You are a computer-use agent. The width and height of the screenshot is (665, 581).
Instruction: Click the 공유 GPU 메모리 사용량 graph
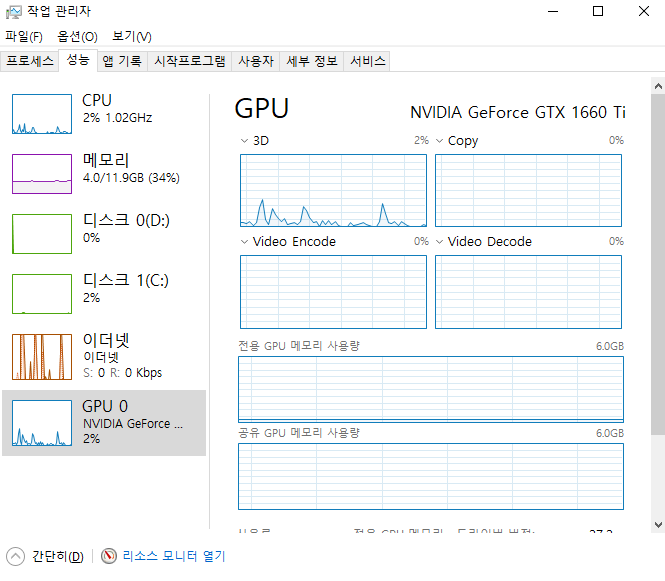tap(431, 476)
